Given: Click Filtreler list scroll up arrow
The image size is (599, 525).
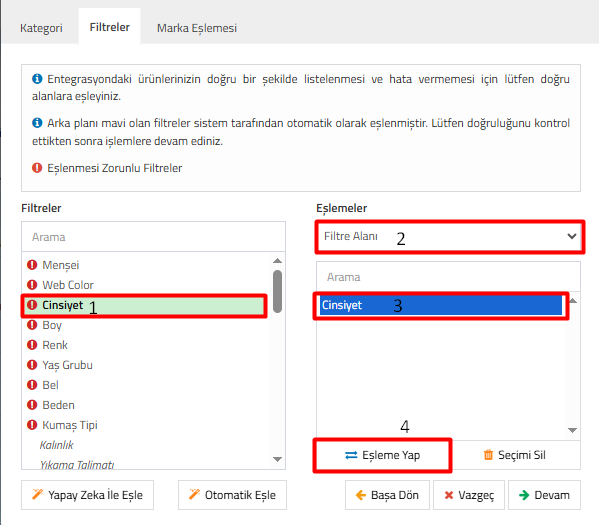Looking at the screenshot, I should [x=278, y=261].
